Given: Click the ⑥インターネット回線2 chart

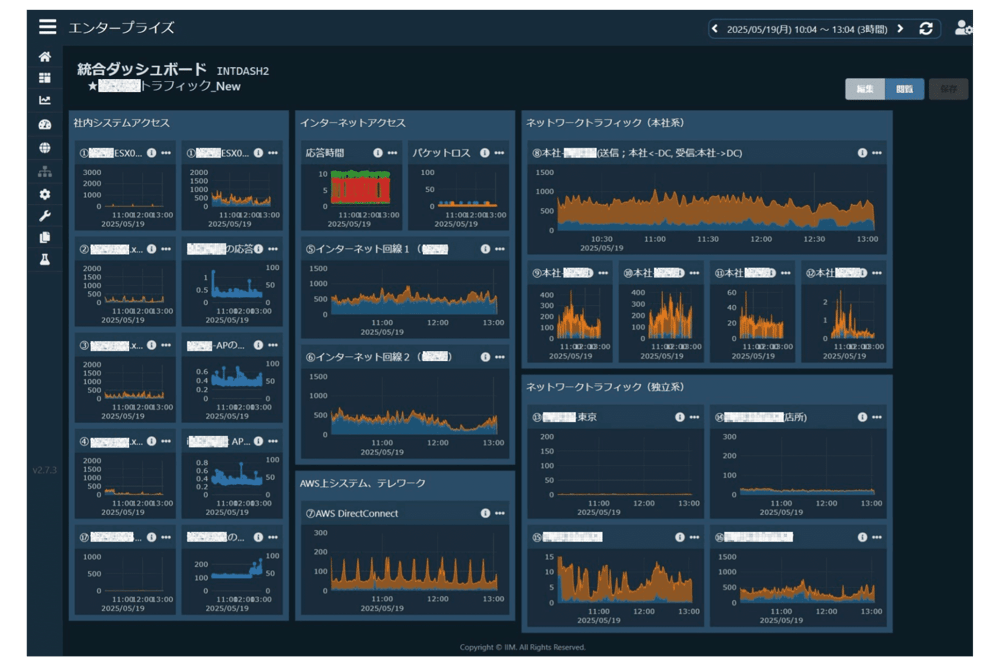Looking at the screenshot, I should pyautogui.click(x=406, y=413).
